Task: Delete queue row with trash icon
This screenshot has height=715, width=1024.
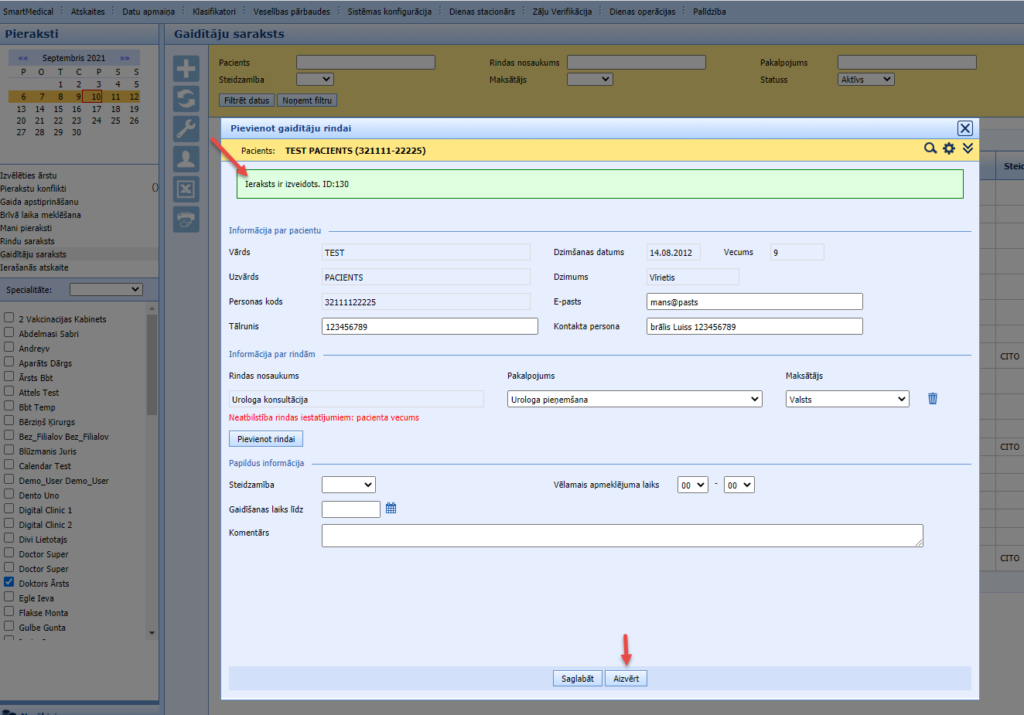Action: 932,398
